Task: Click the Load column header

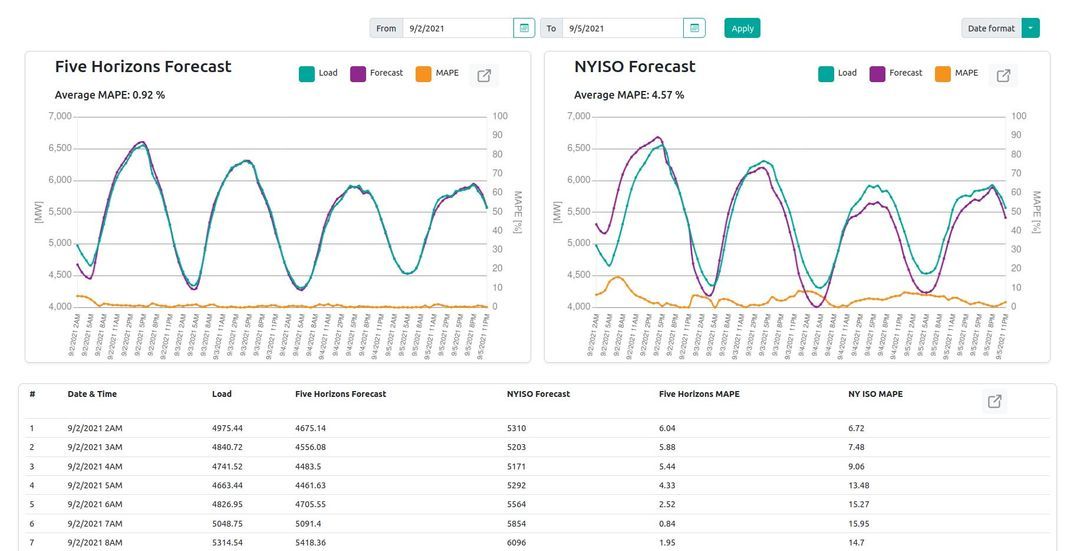Action: [x=222, y=394]
